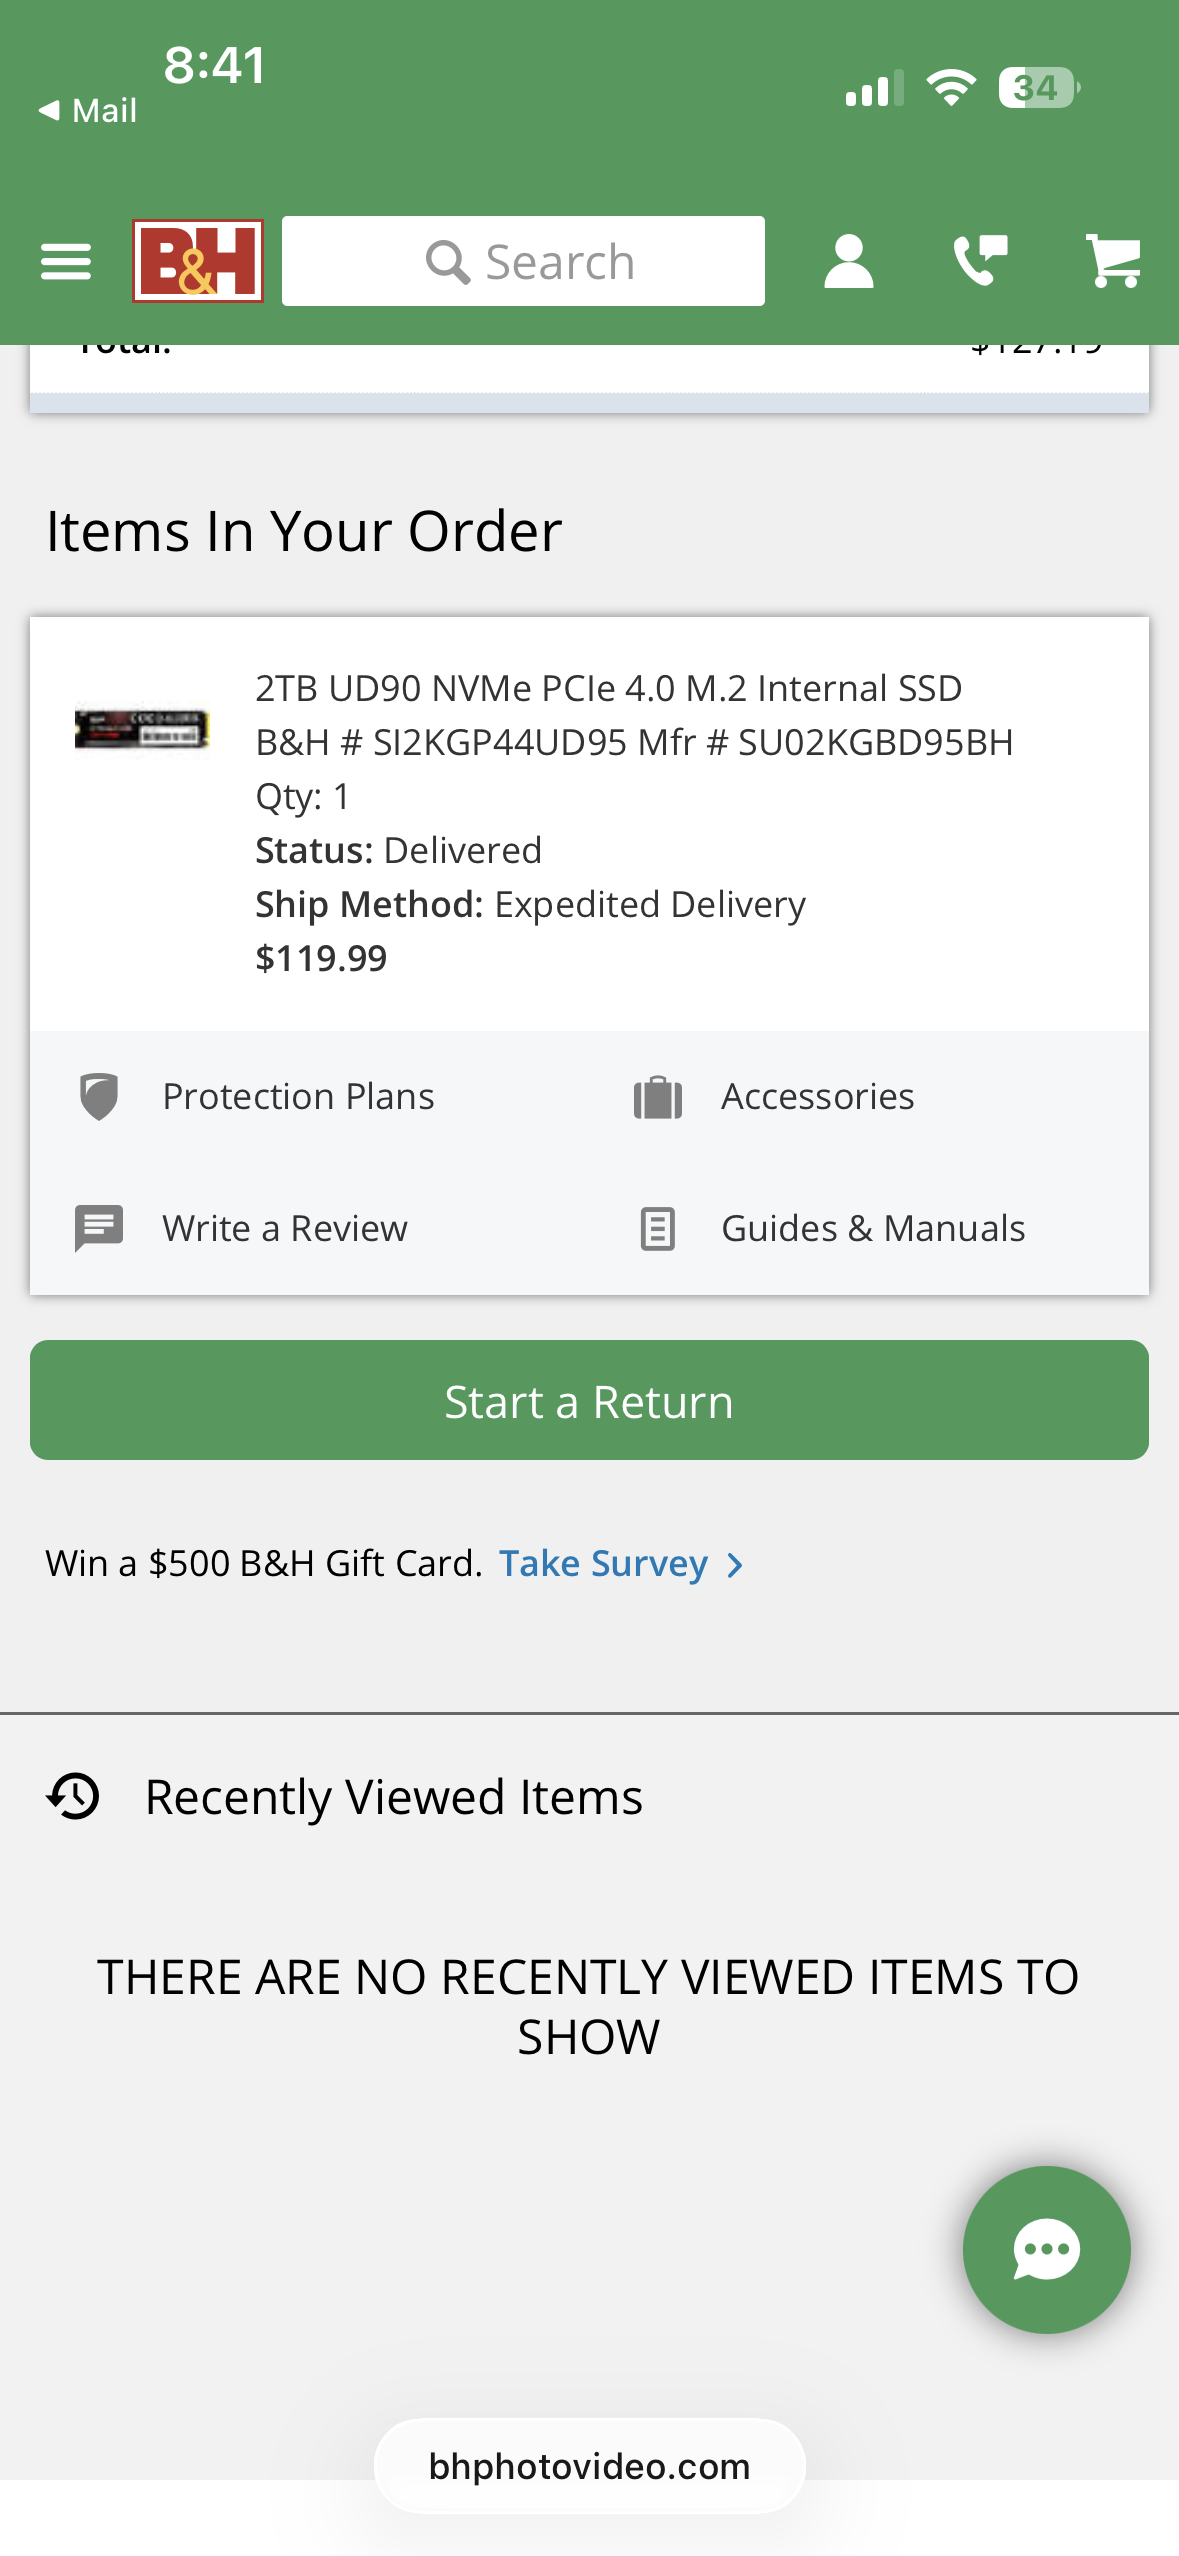Go back to the Mail app
Screen dimensions: 1179x2556
pyautogui.click(x=88, y=110)
